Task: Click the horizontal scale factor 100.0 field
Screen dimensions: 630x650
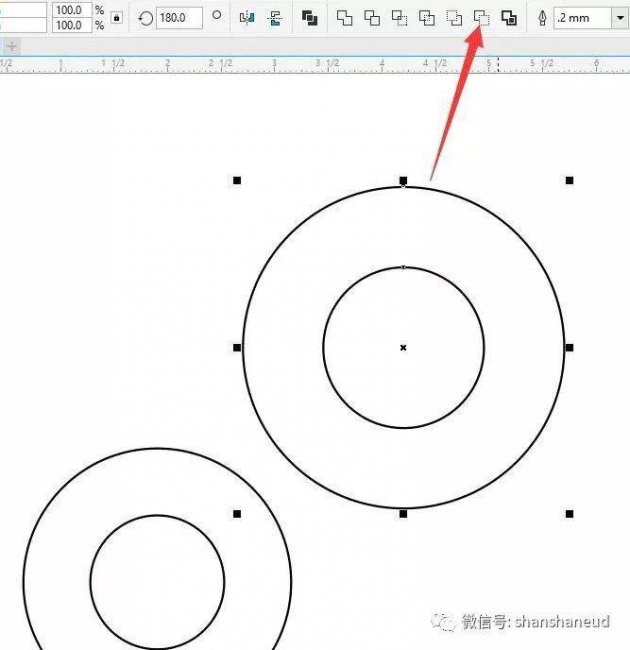Action: coord(72,10)
